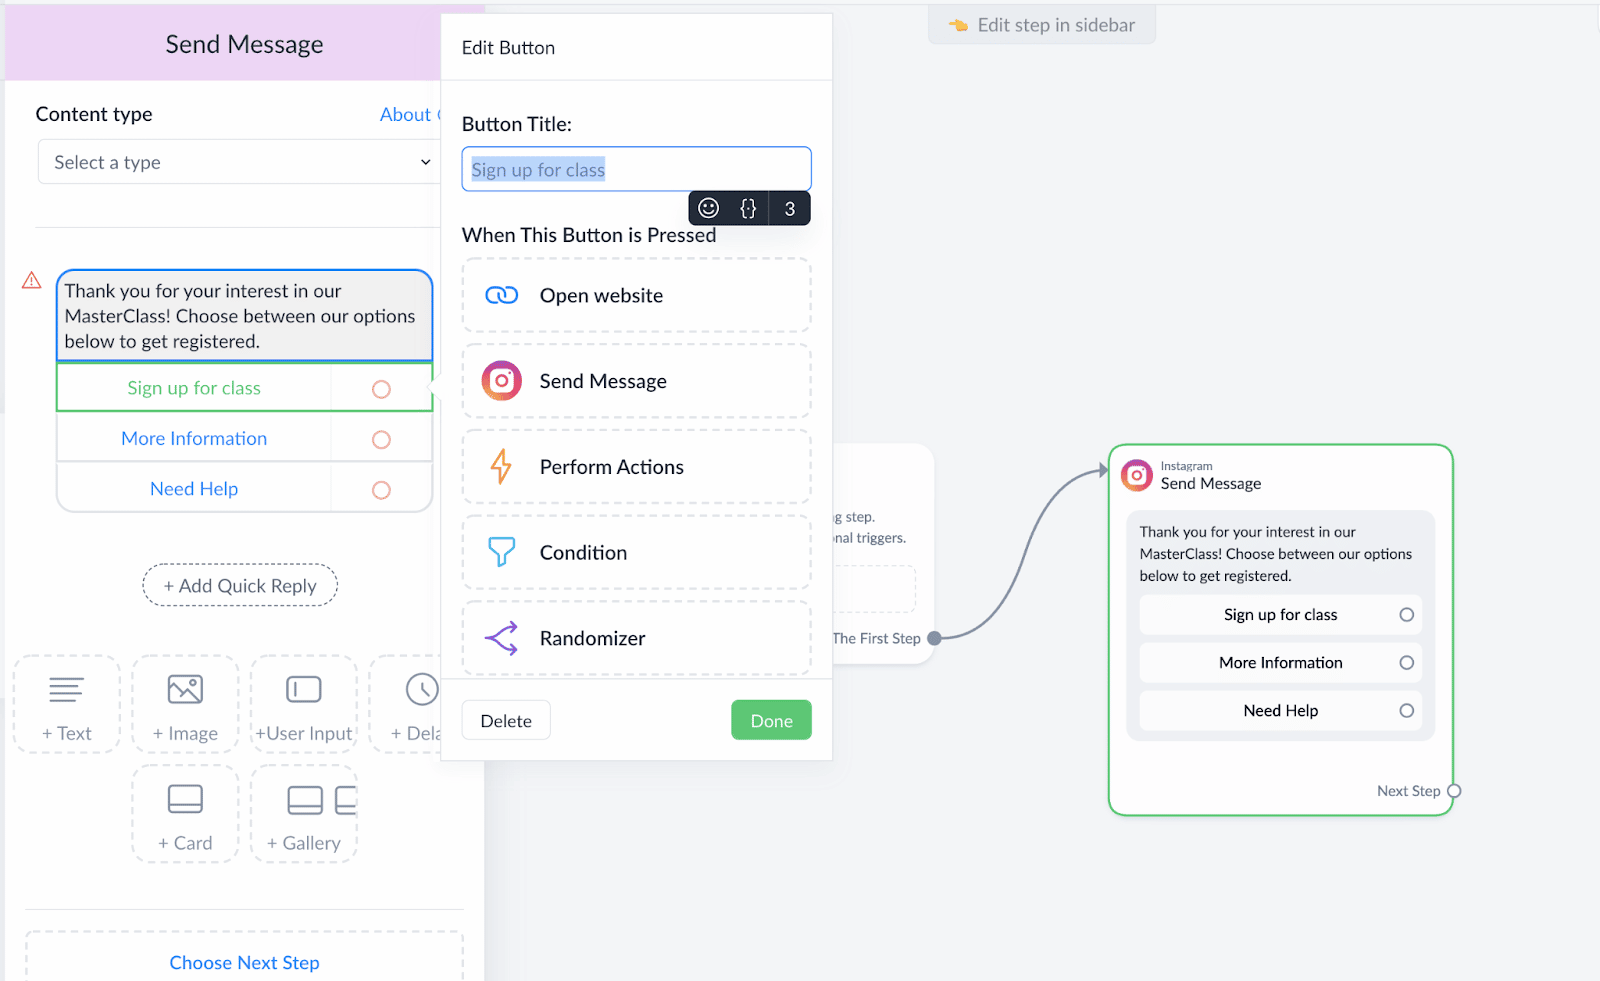The image size is (1600, 981).
Task: Click the emoji smiley icon under Button Title
Action: pyautogui.click(x=708, y=208)
